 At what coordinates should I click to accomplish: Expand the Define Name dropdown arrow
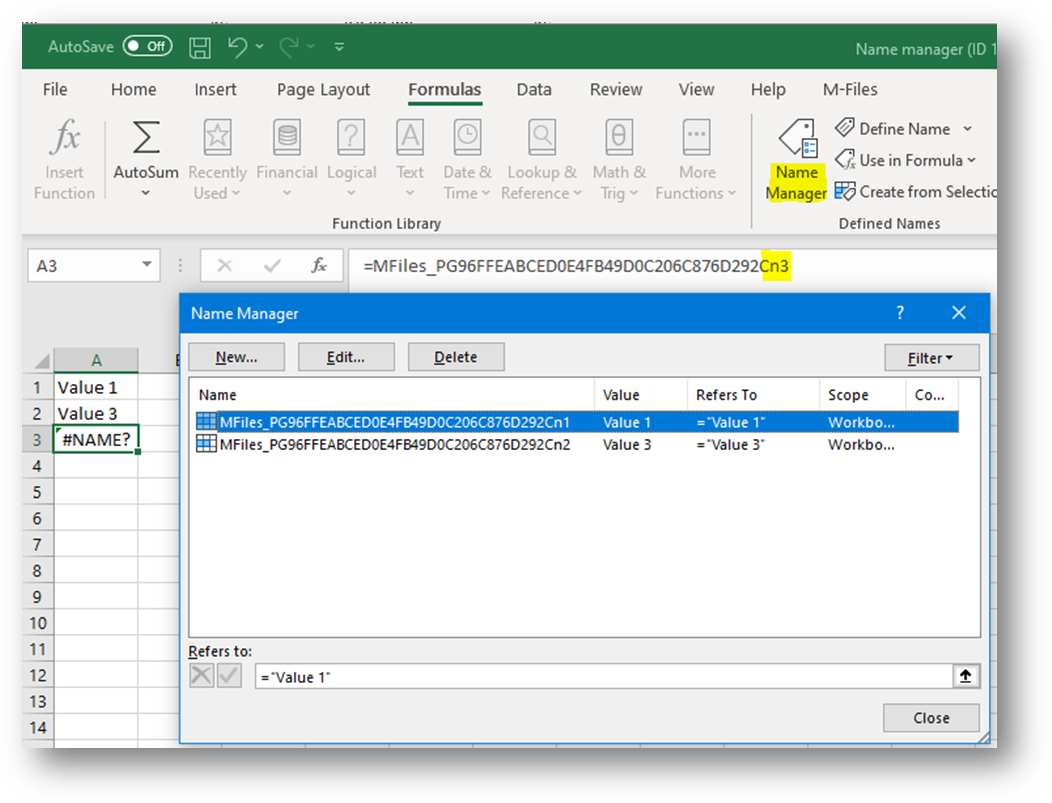(x=967, y=128)
